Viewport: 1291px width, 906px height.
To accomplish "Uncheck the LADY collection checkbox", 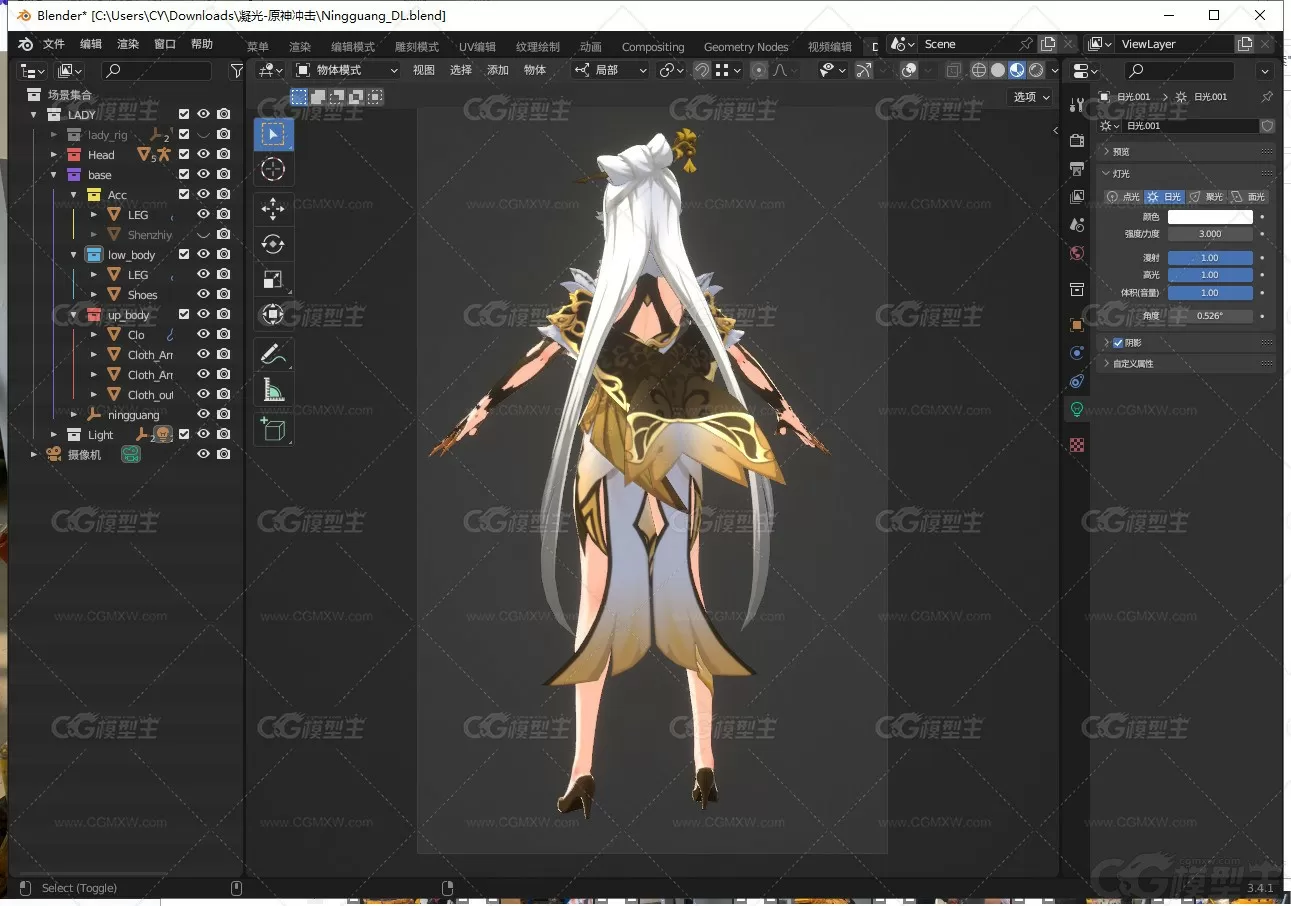I will pyautogui.click(x=184, y=115).
